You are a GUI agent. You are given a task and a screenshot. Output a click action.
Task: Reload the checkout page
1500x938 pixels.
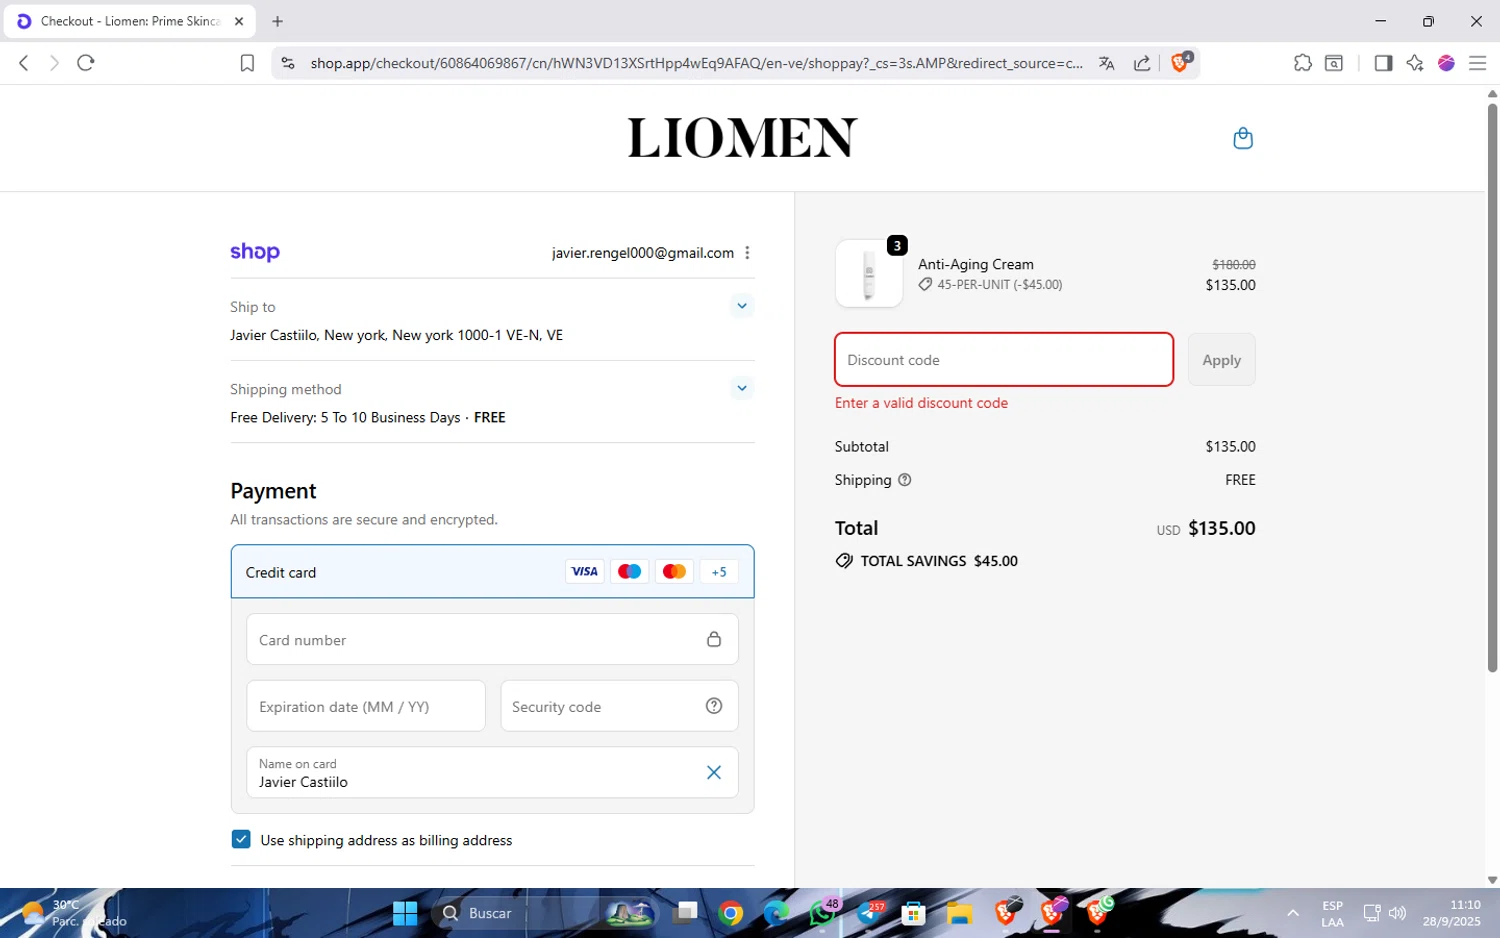coord(86,63)
